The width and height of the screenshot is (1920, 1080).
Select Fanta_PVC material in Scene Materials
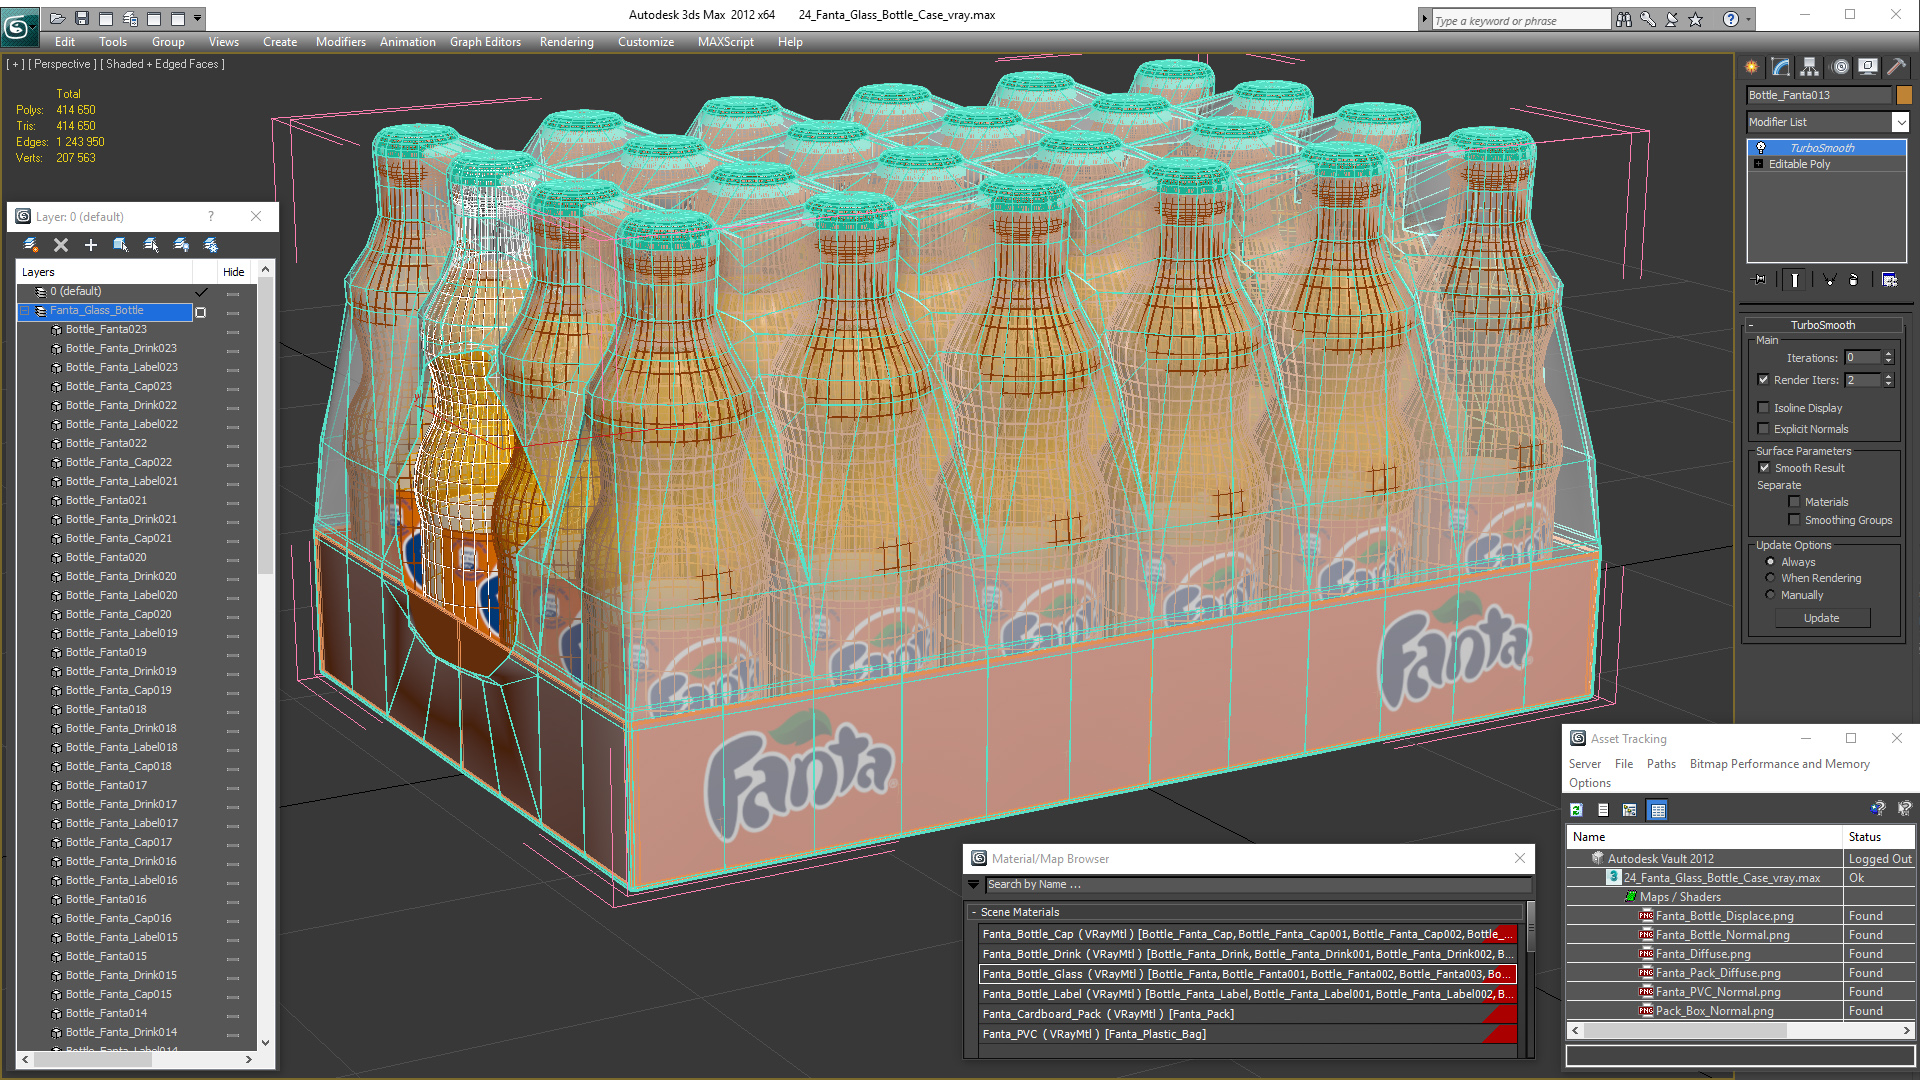pos(1247,1034)
